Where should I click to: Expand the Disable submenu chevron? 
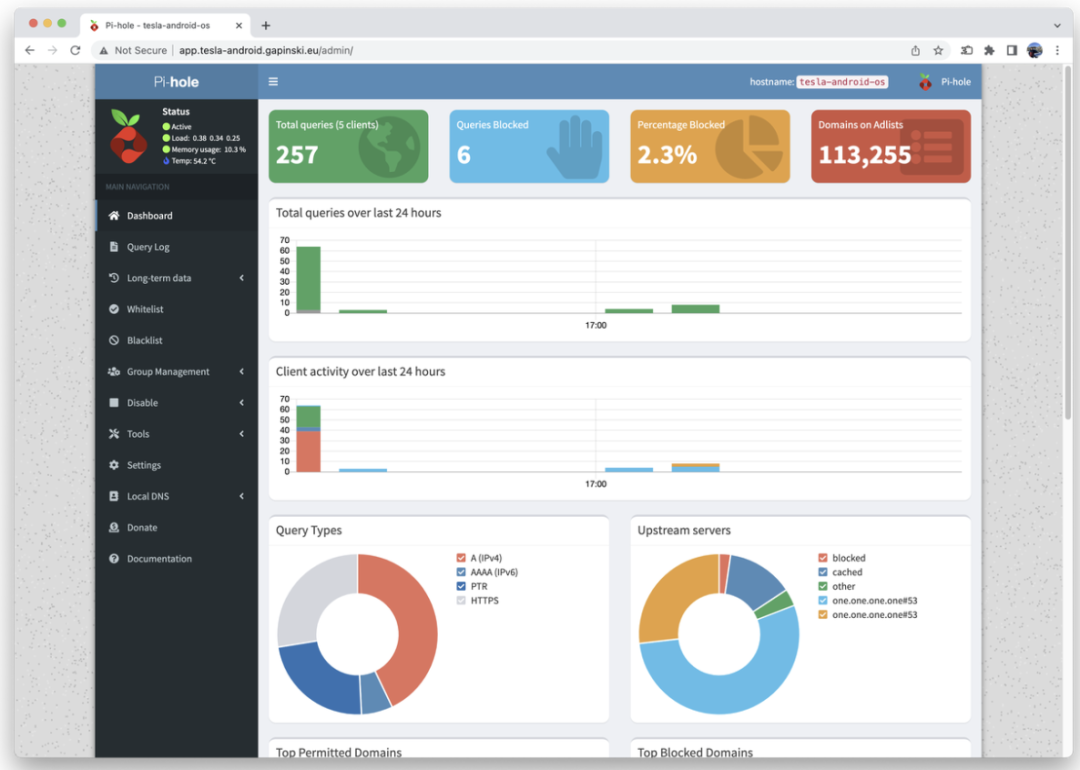click(x=242, y=402)
